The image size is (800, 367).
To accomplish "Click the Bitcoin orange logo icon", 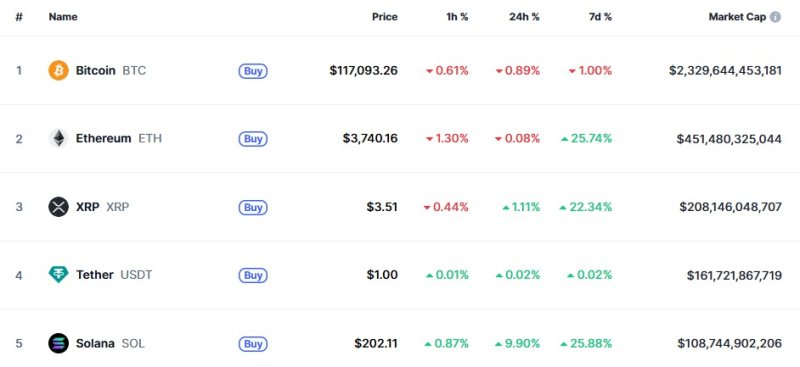I will (58, 70).
